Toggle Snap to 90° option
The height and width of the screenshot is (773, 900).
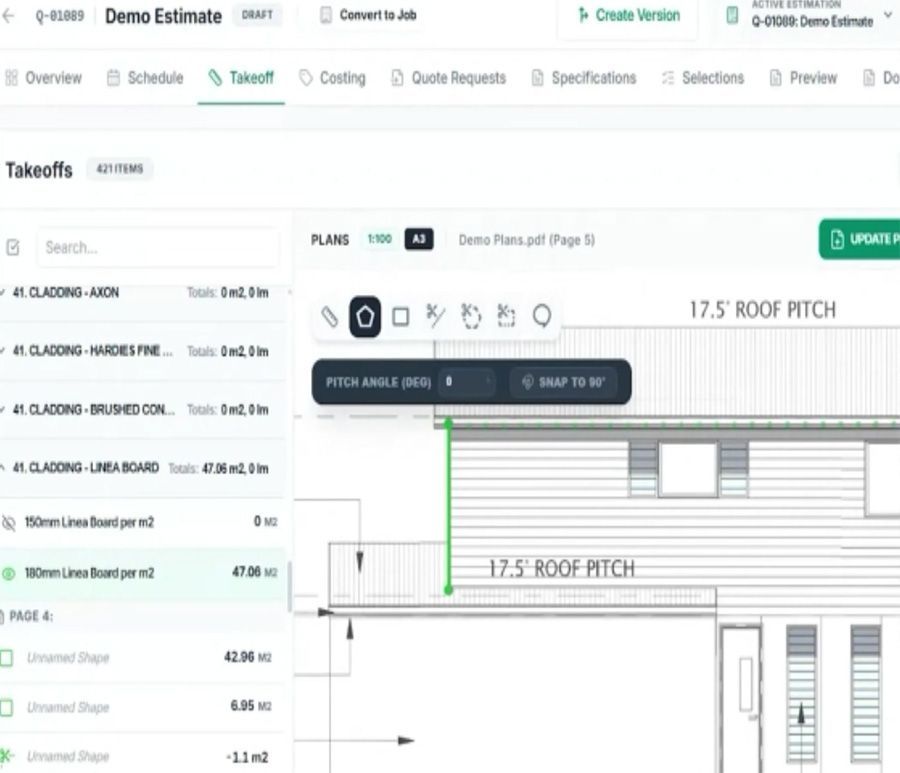pos(564,382)
